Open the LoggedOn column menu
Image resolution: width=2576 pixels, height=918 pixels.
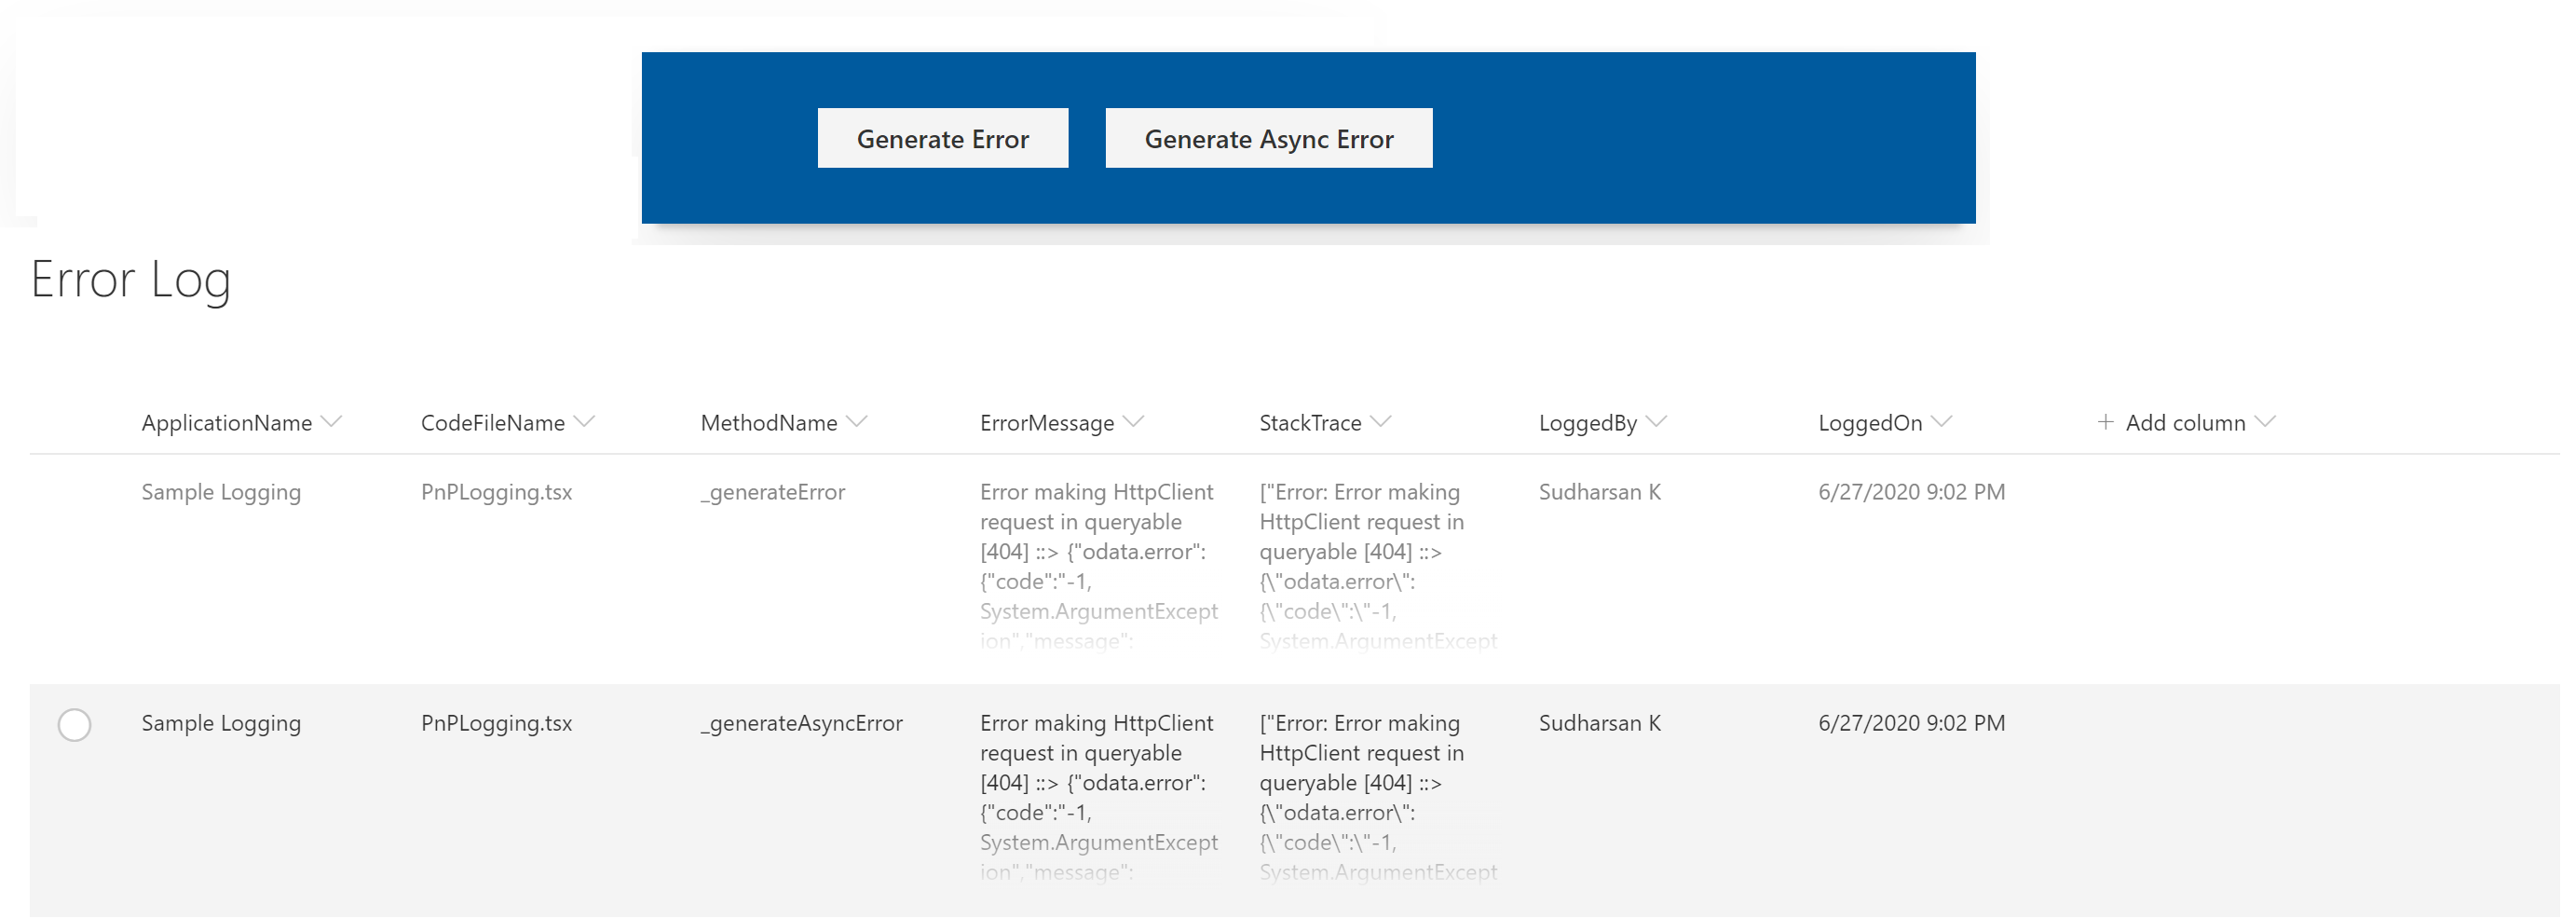tap(1941, 421)
